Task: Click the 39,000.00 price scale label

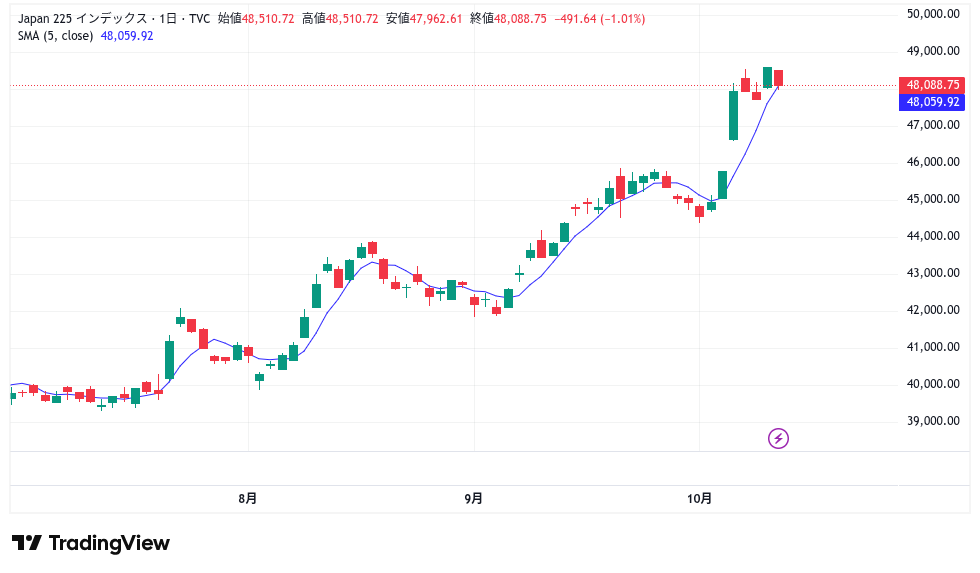Action: click(x=932, y=421)
